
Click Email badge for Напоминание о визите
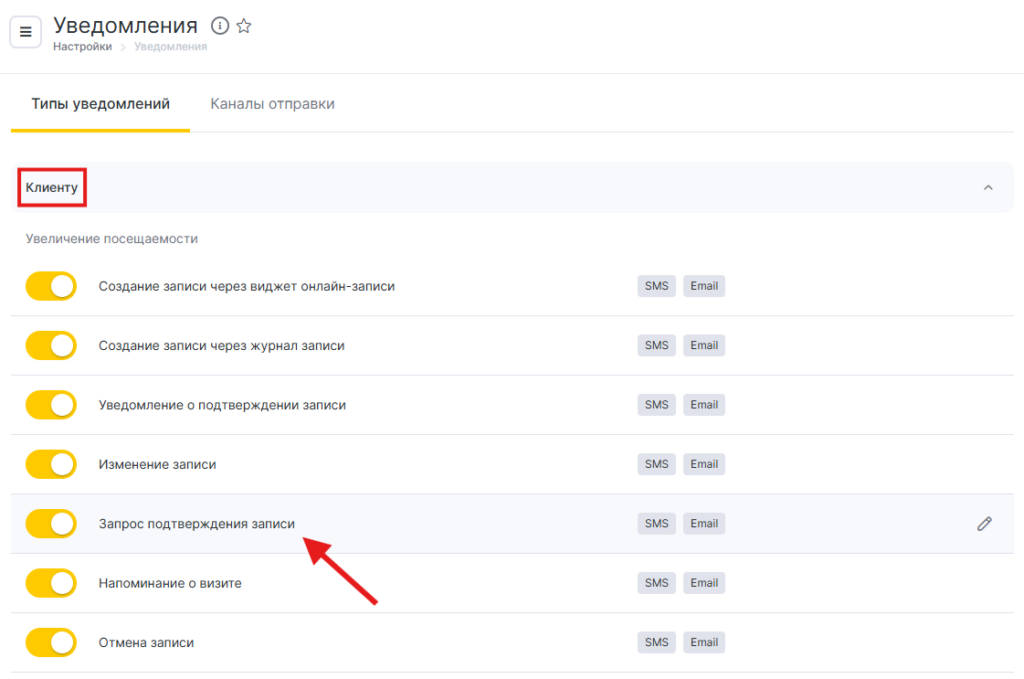[x=704, y=583]
